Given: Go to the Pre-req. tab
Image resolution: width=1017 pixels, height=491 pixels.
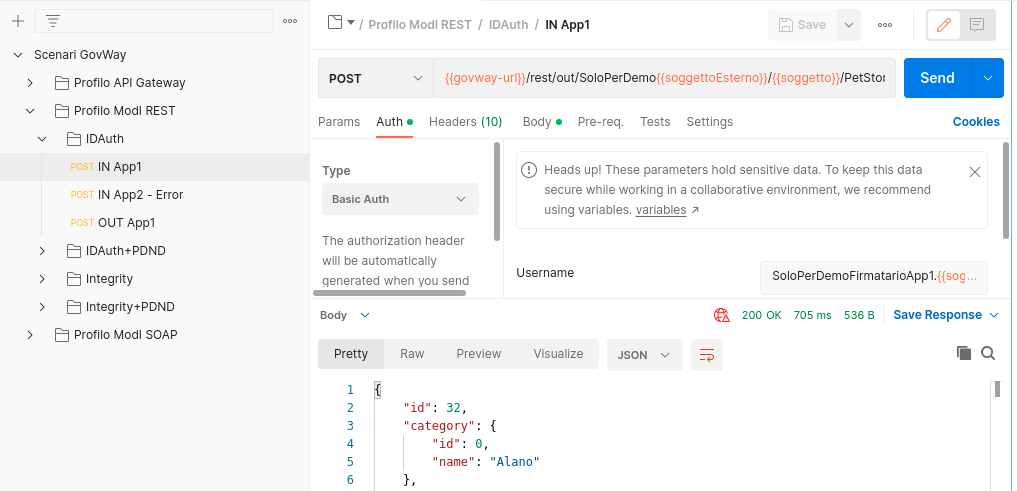Looking at the screenshot, I should [x=601, y=122].
